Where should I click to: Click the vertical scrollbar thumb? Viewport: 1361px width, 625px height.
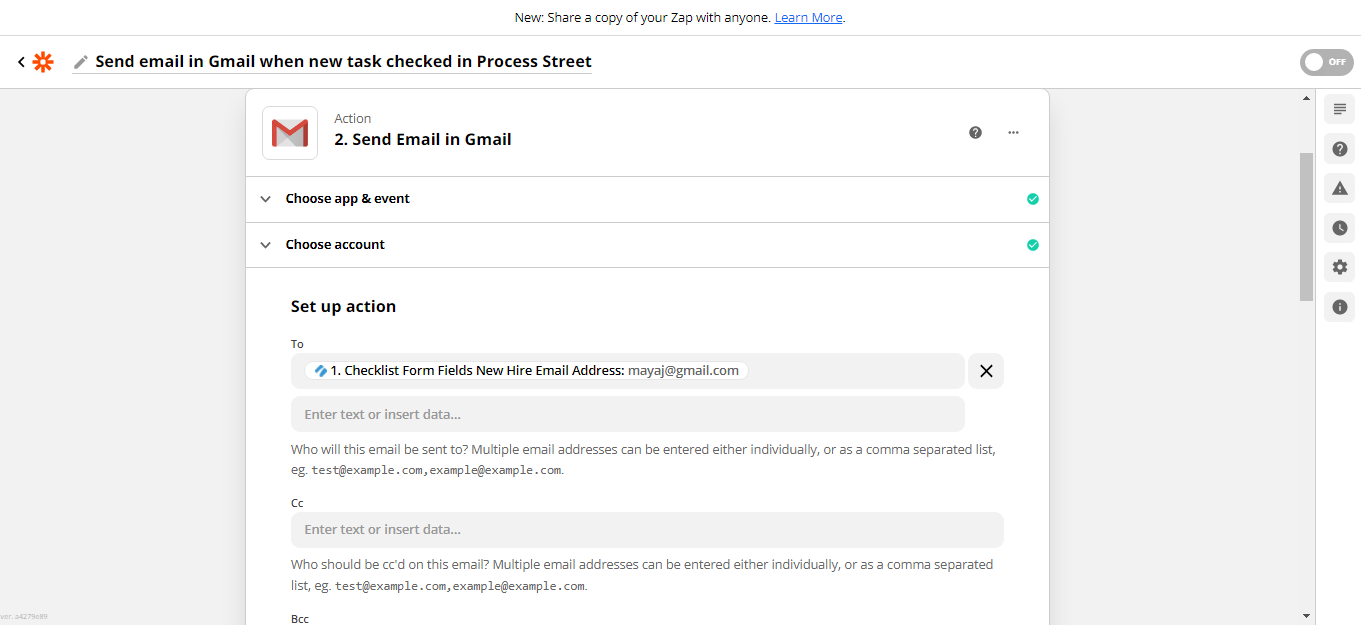[1306, 227]
